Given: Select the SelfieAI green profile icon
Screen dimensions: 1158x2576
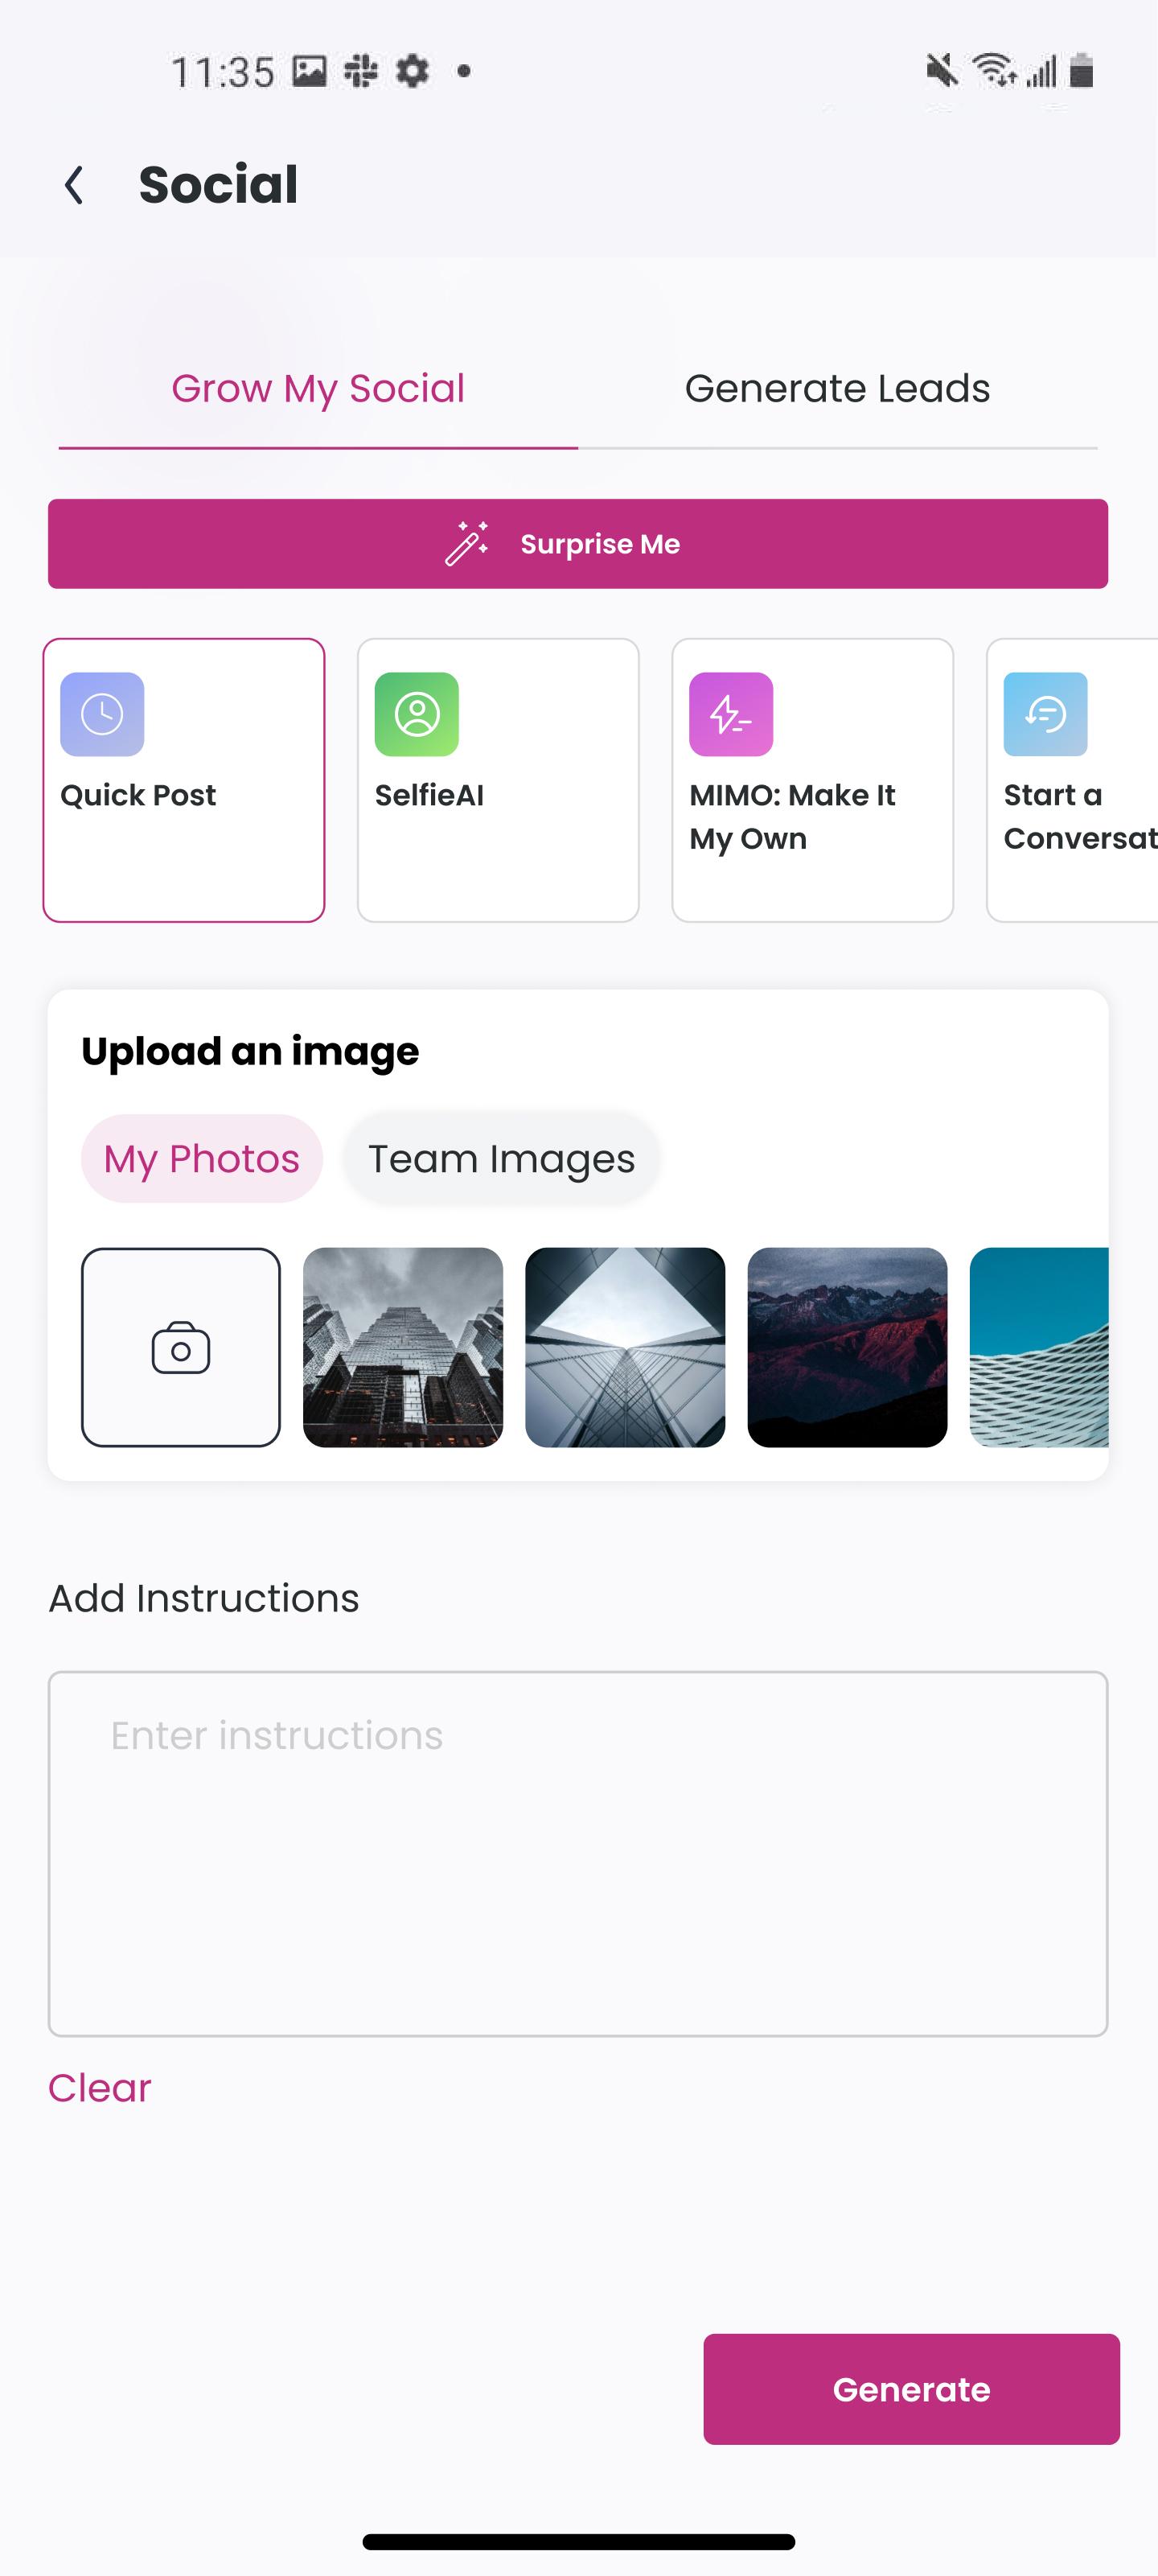Looking at the screenshot, I should point(417,714).
